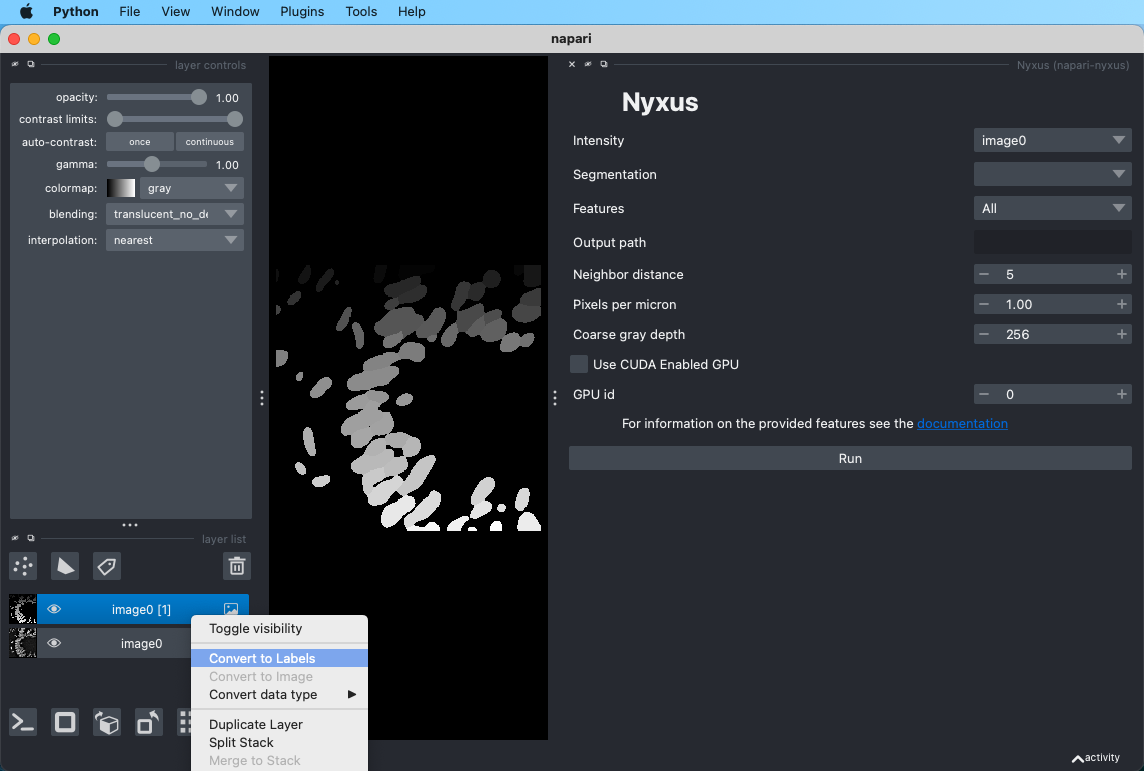Float the Nyxus panel window
This screenshot has width=1144, height=771.
point(603,64)
